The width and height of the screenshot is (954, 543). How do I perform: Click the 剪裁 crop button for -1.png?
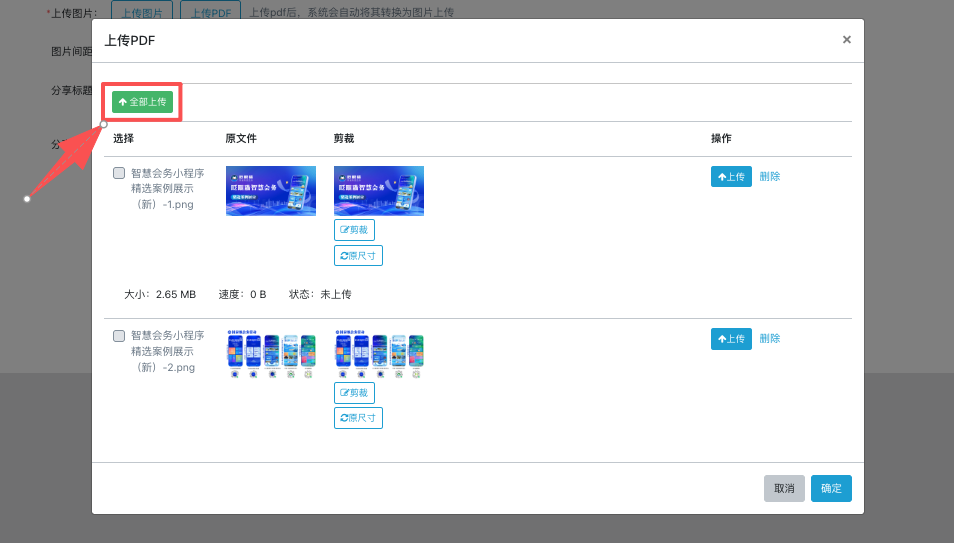tap(354, 230)
